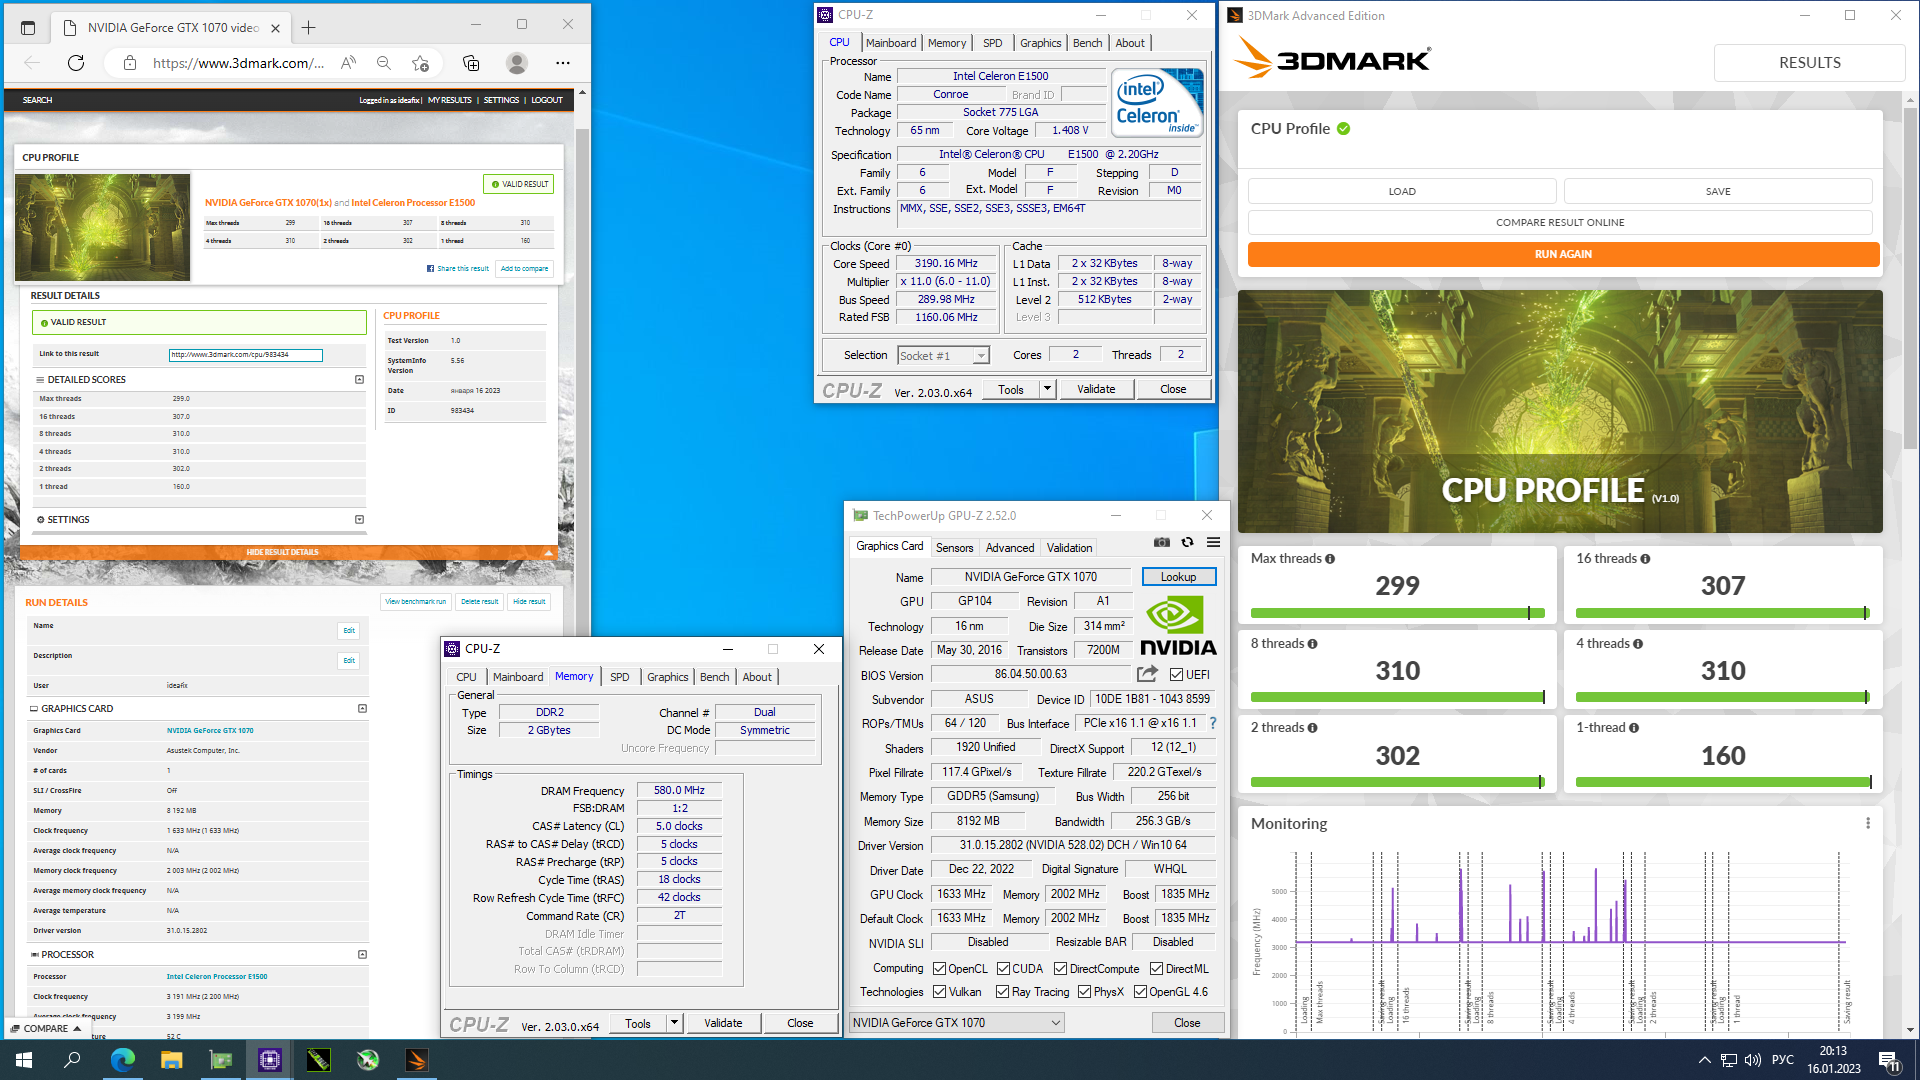The image size is (1920, 1080).
Task: Click COMPARE RESULT ONLINE button
Action: (x=1560, y=222)
